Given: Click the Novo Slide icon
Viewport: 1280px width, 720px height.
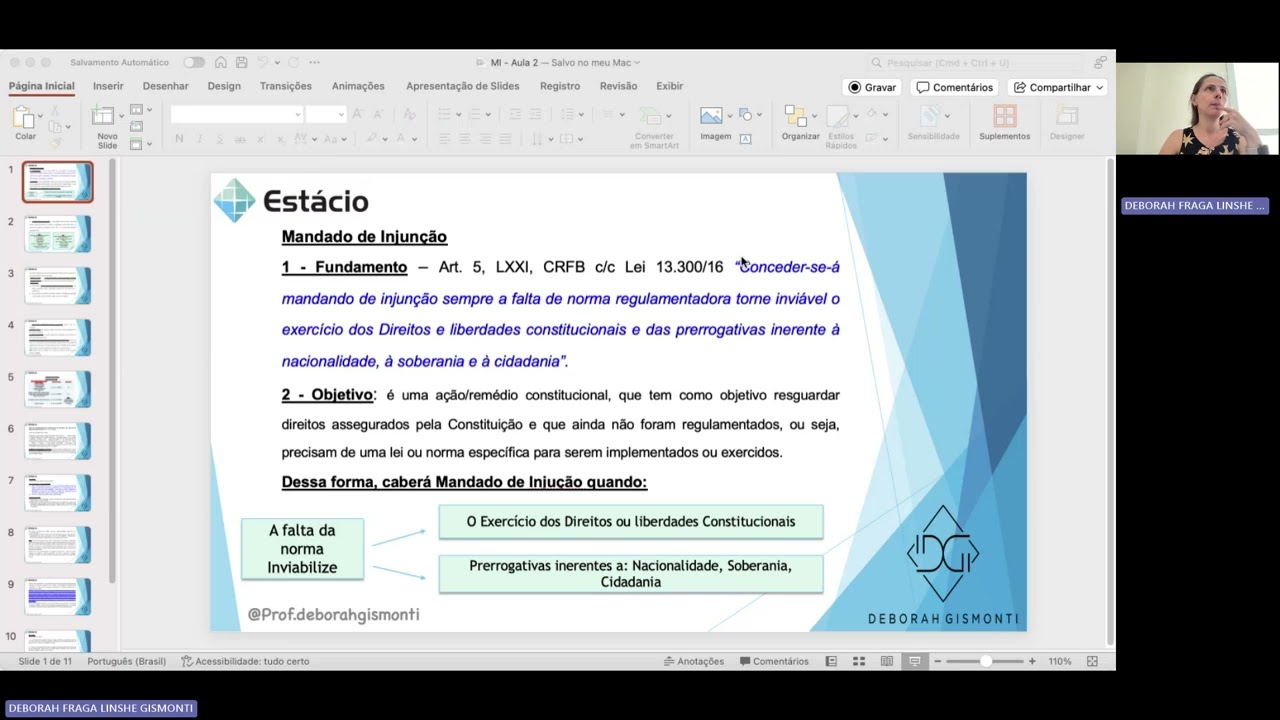Looking at the screenshot, I should (103, 117).
